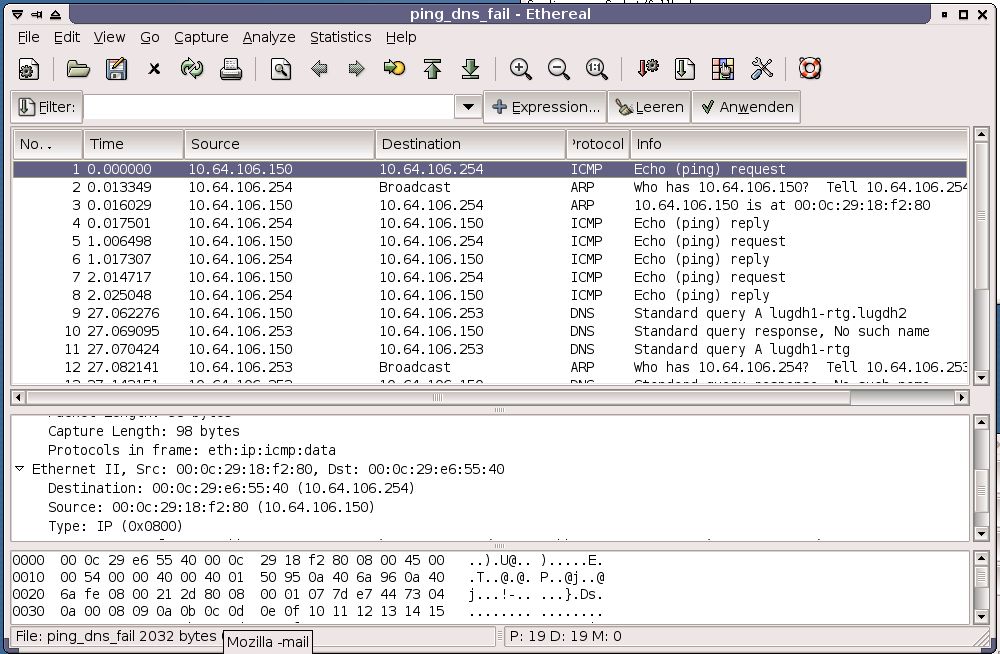Sort by the Source column header
The height and width of the screenshot is (654, 1000).
click(279, 144)
